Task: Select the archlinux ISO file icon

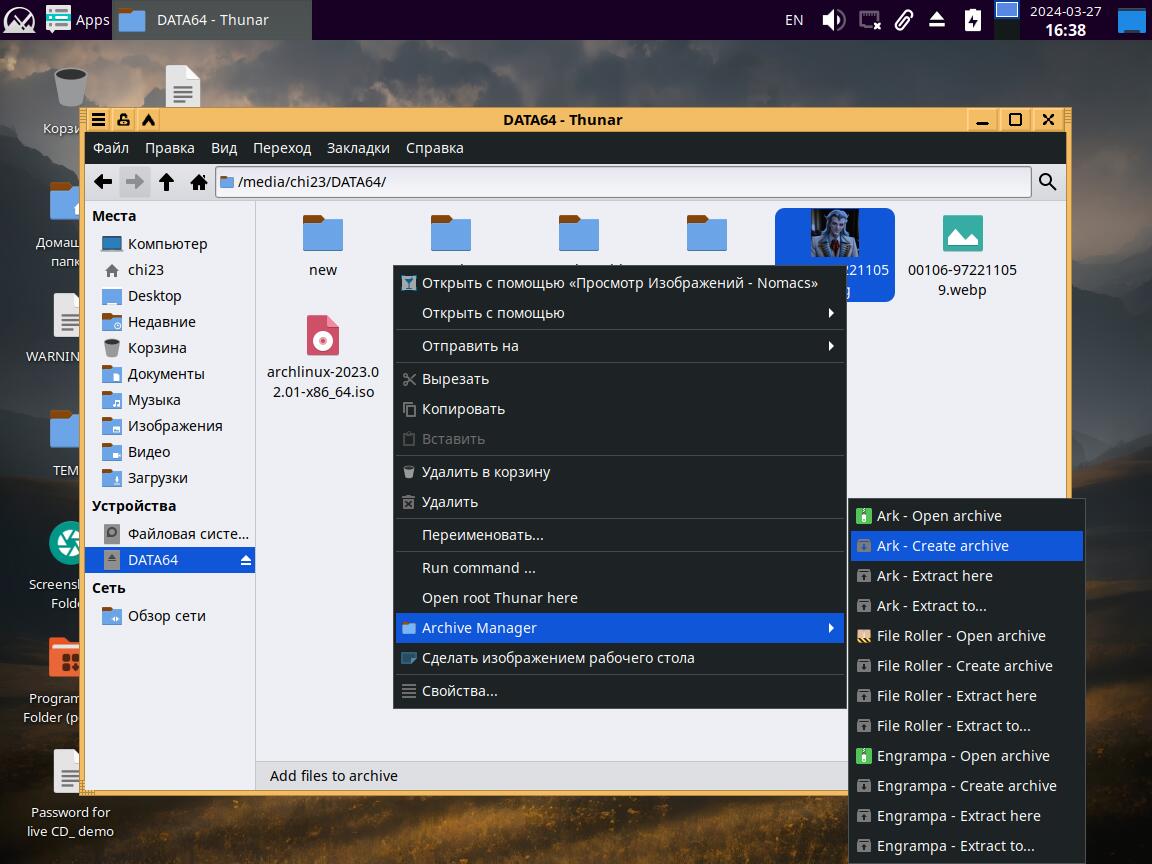Action: pyautogui.click(x=323, y=335)
